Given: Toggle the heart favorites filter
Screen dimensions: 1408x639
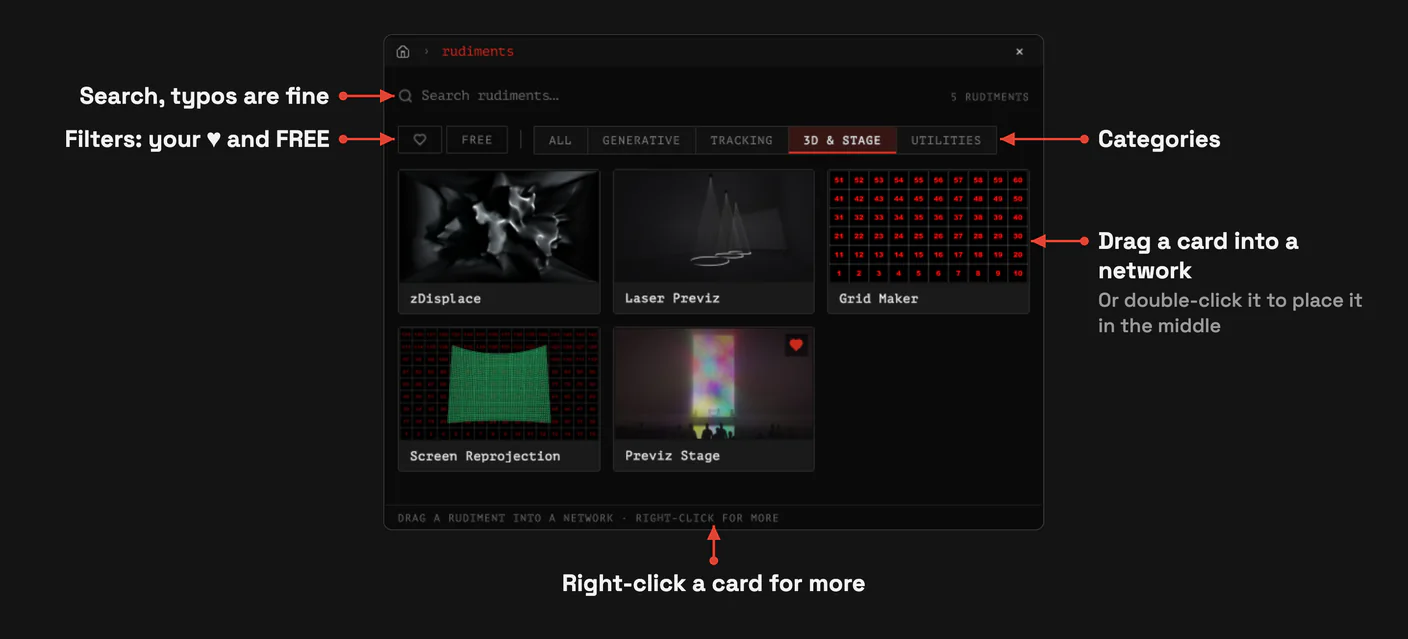Looking at the screenshot, I should click(420, 140).
